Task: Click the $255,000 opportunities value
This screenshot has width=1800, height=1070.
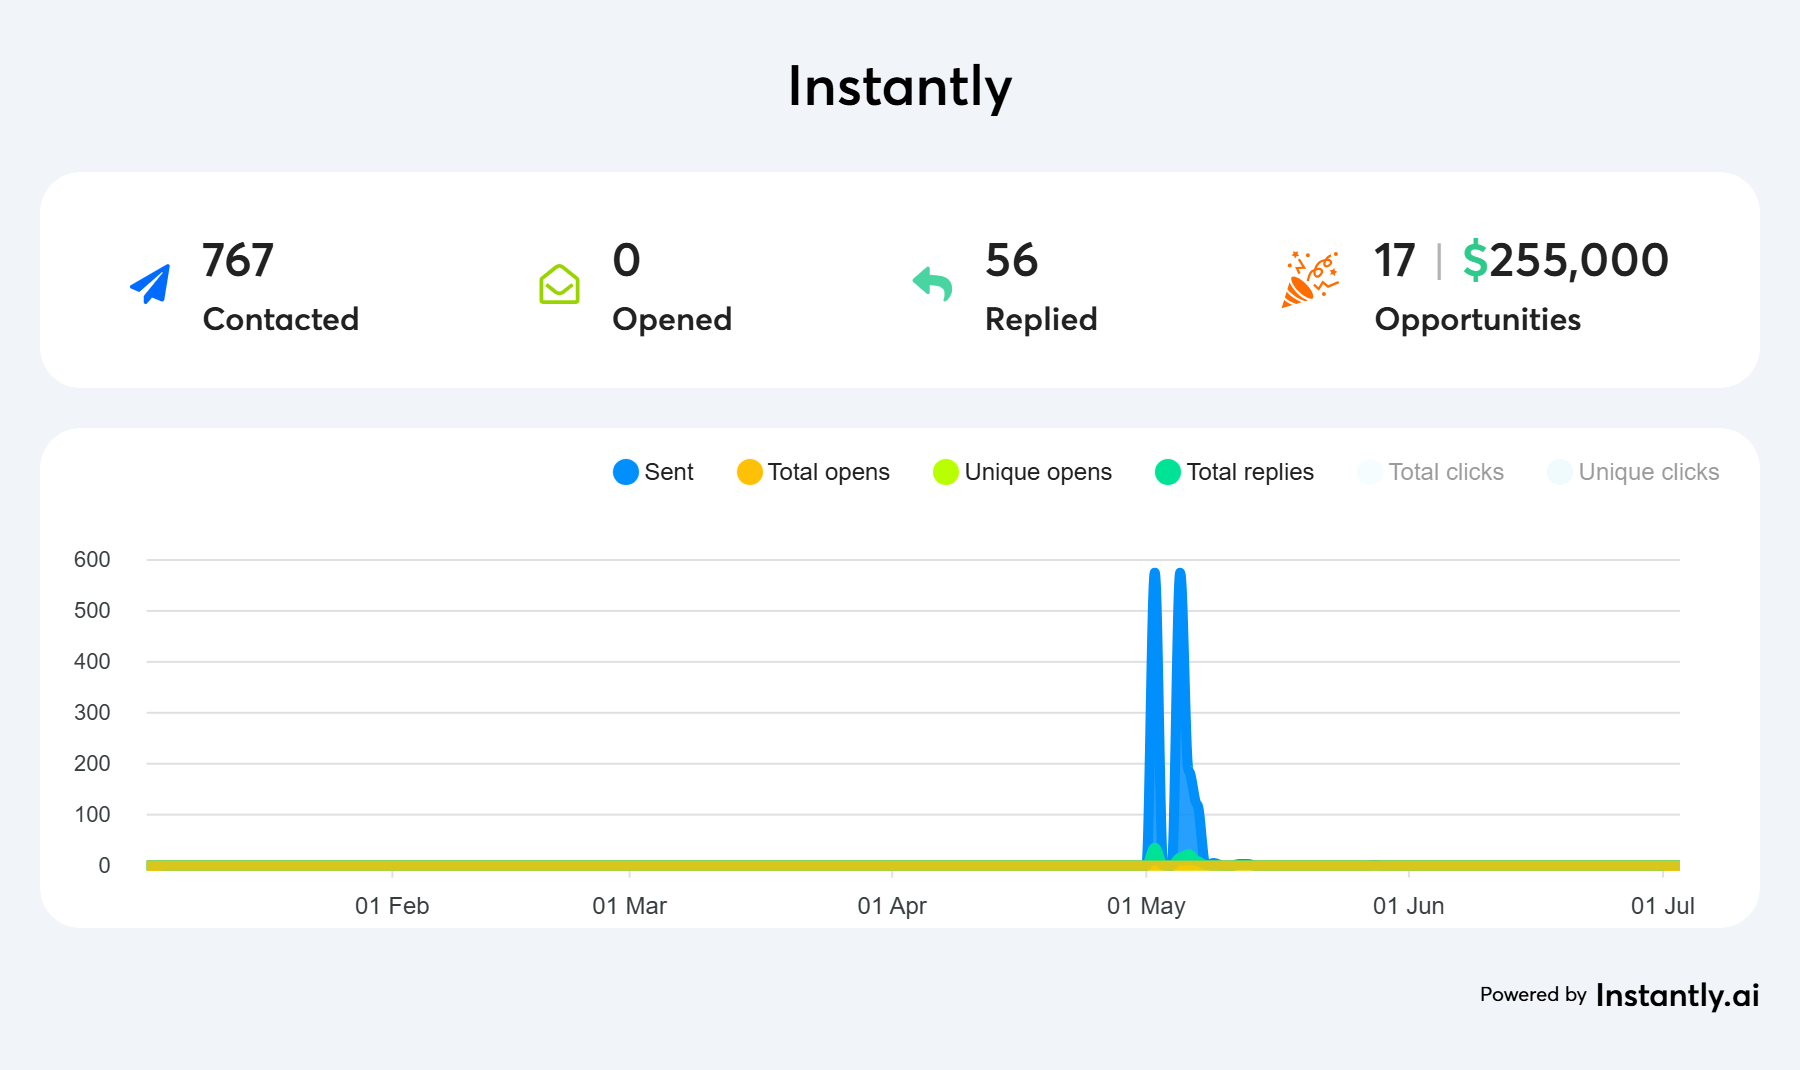Action: (x=1565, y=260)
